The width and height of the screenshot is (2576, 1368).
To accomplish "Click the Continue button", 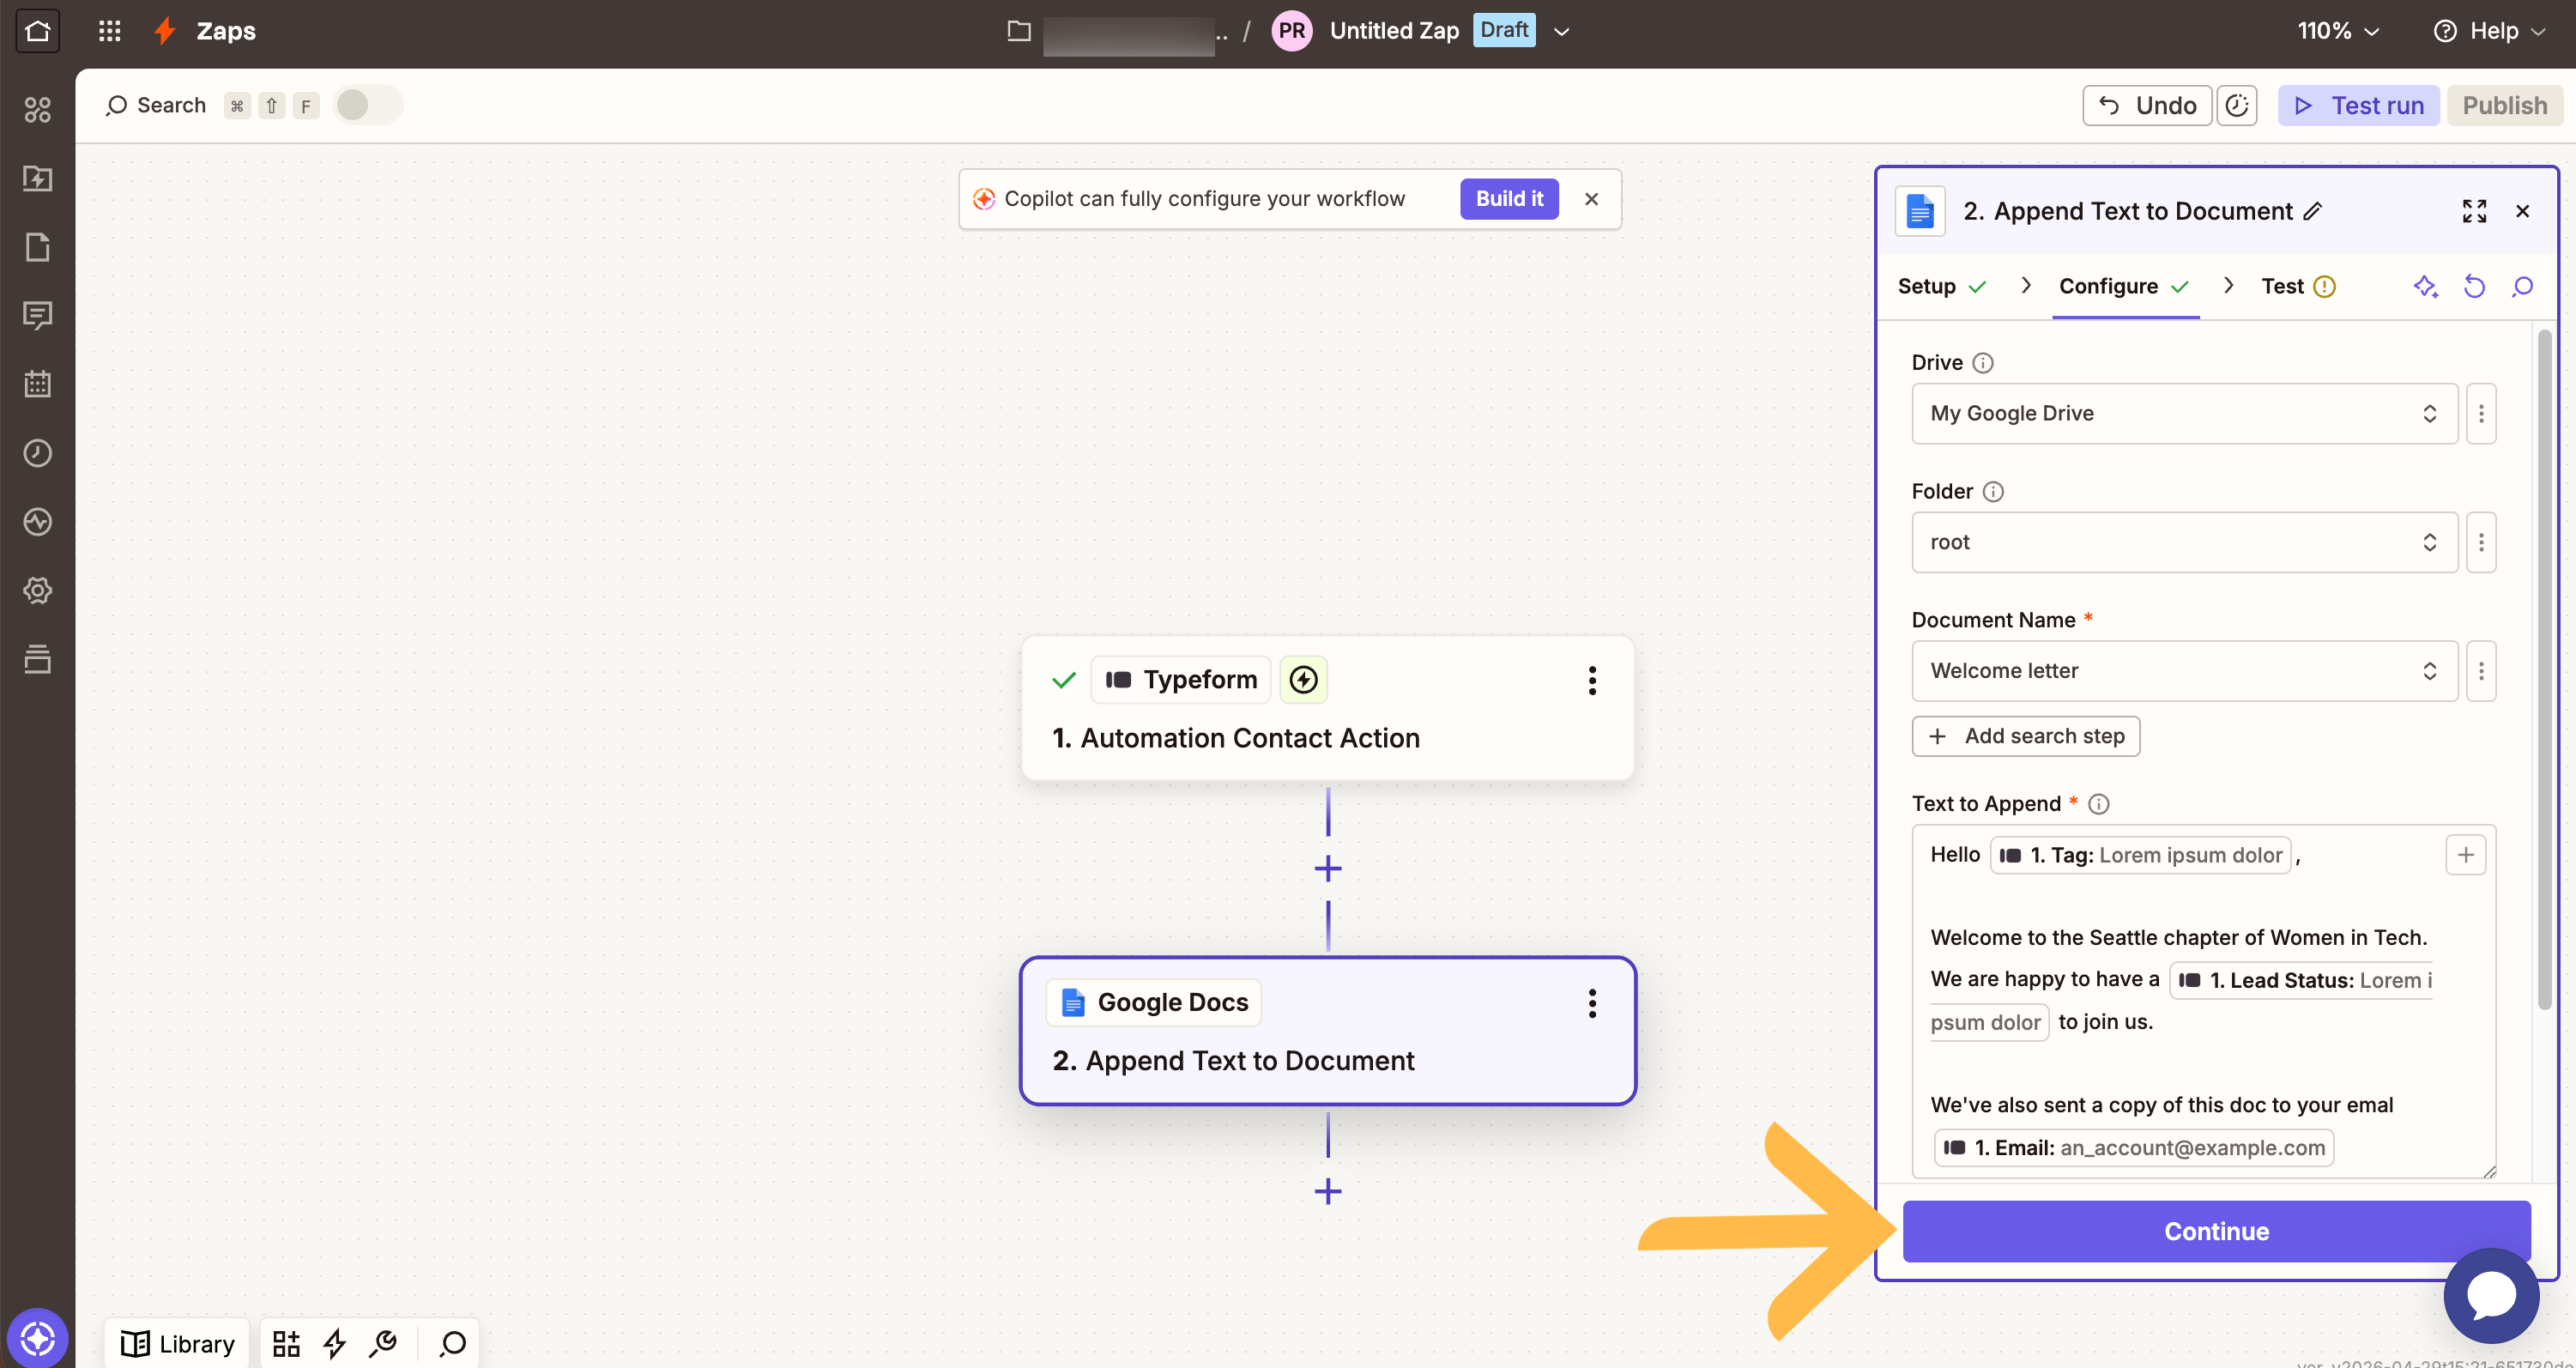I will tap(2216, 1231).
